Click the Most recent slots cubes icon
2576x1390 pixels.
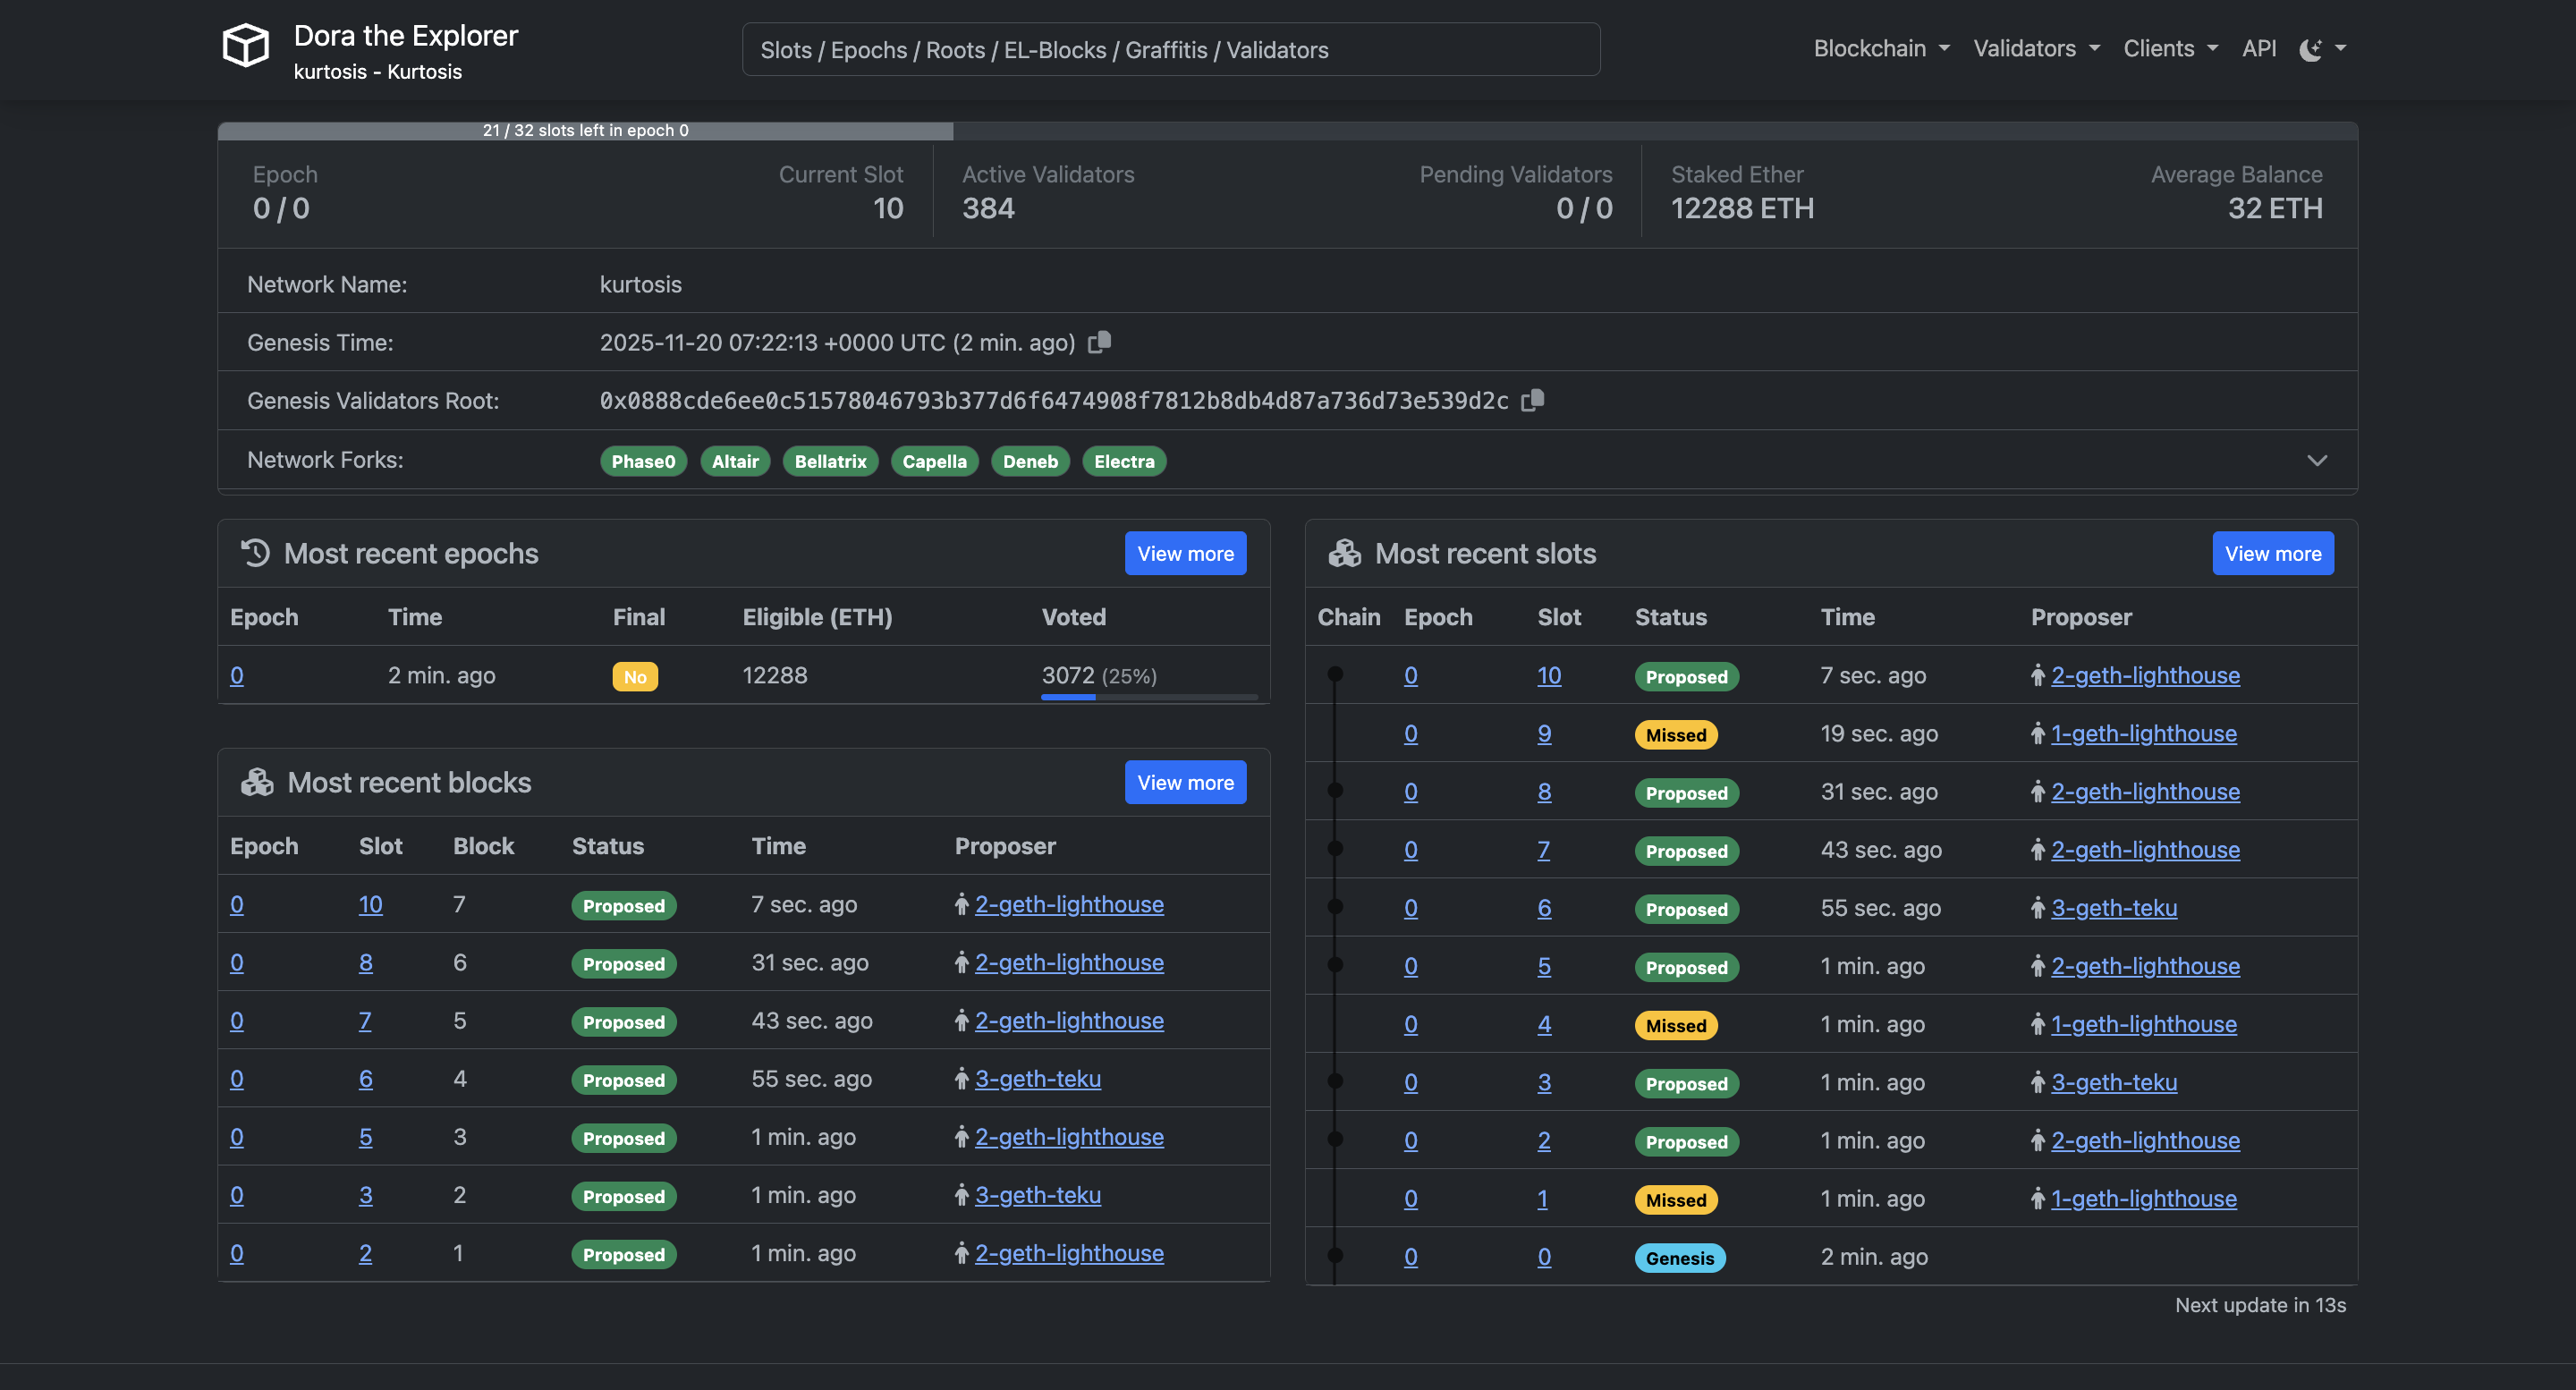pos(1344,553)
